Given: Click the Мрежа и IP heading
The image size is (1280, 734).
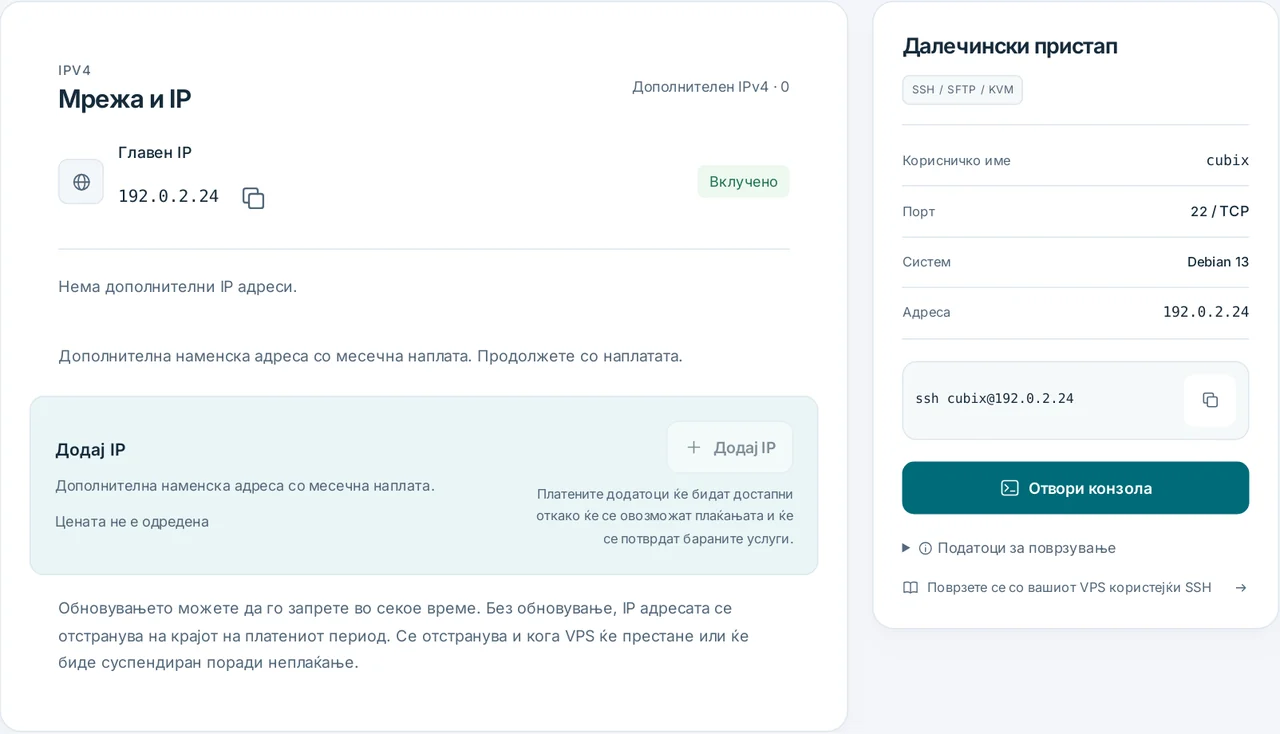Looking at the screenshot, I should [x=124, y=99].
